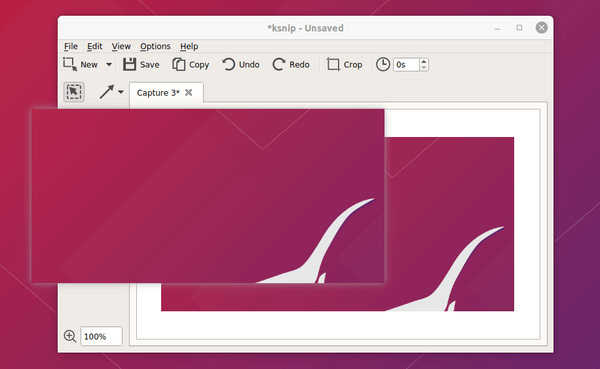Switch to the Capture 3 tab

tap(158, 93)
